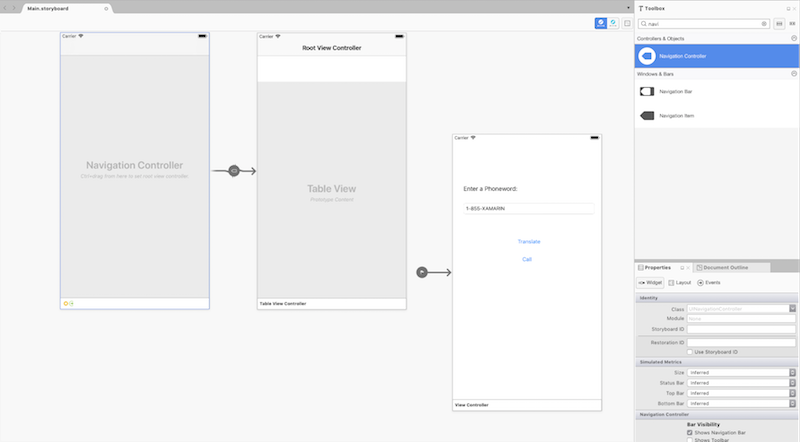The width and height of the screenshot is (800, 442).
Task: Toggle the Shows Toolbar checkbox
Action: (x=690, y=439)
